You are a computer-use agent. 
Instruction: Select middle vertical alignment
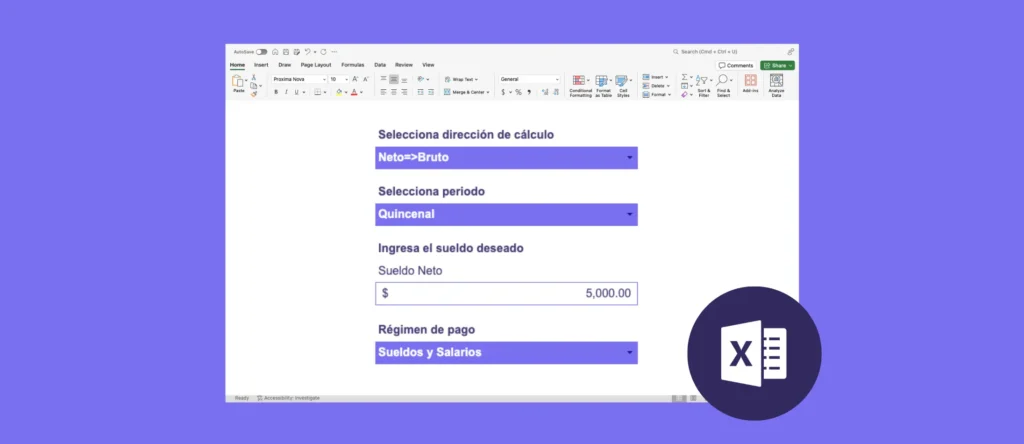(394, 79)
